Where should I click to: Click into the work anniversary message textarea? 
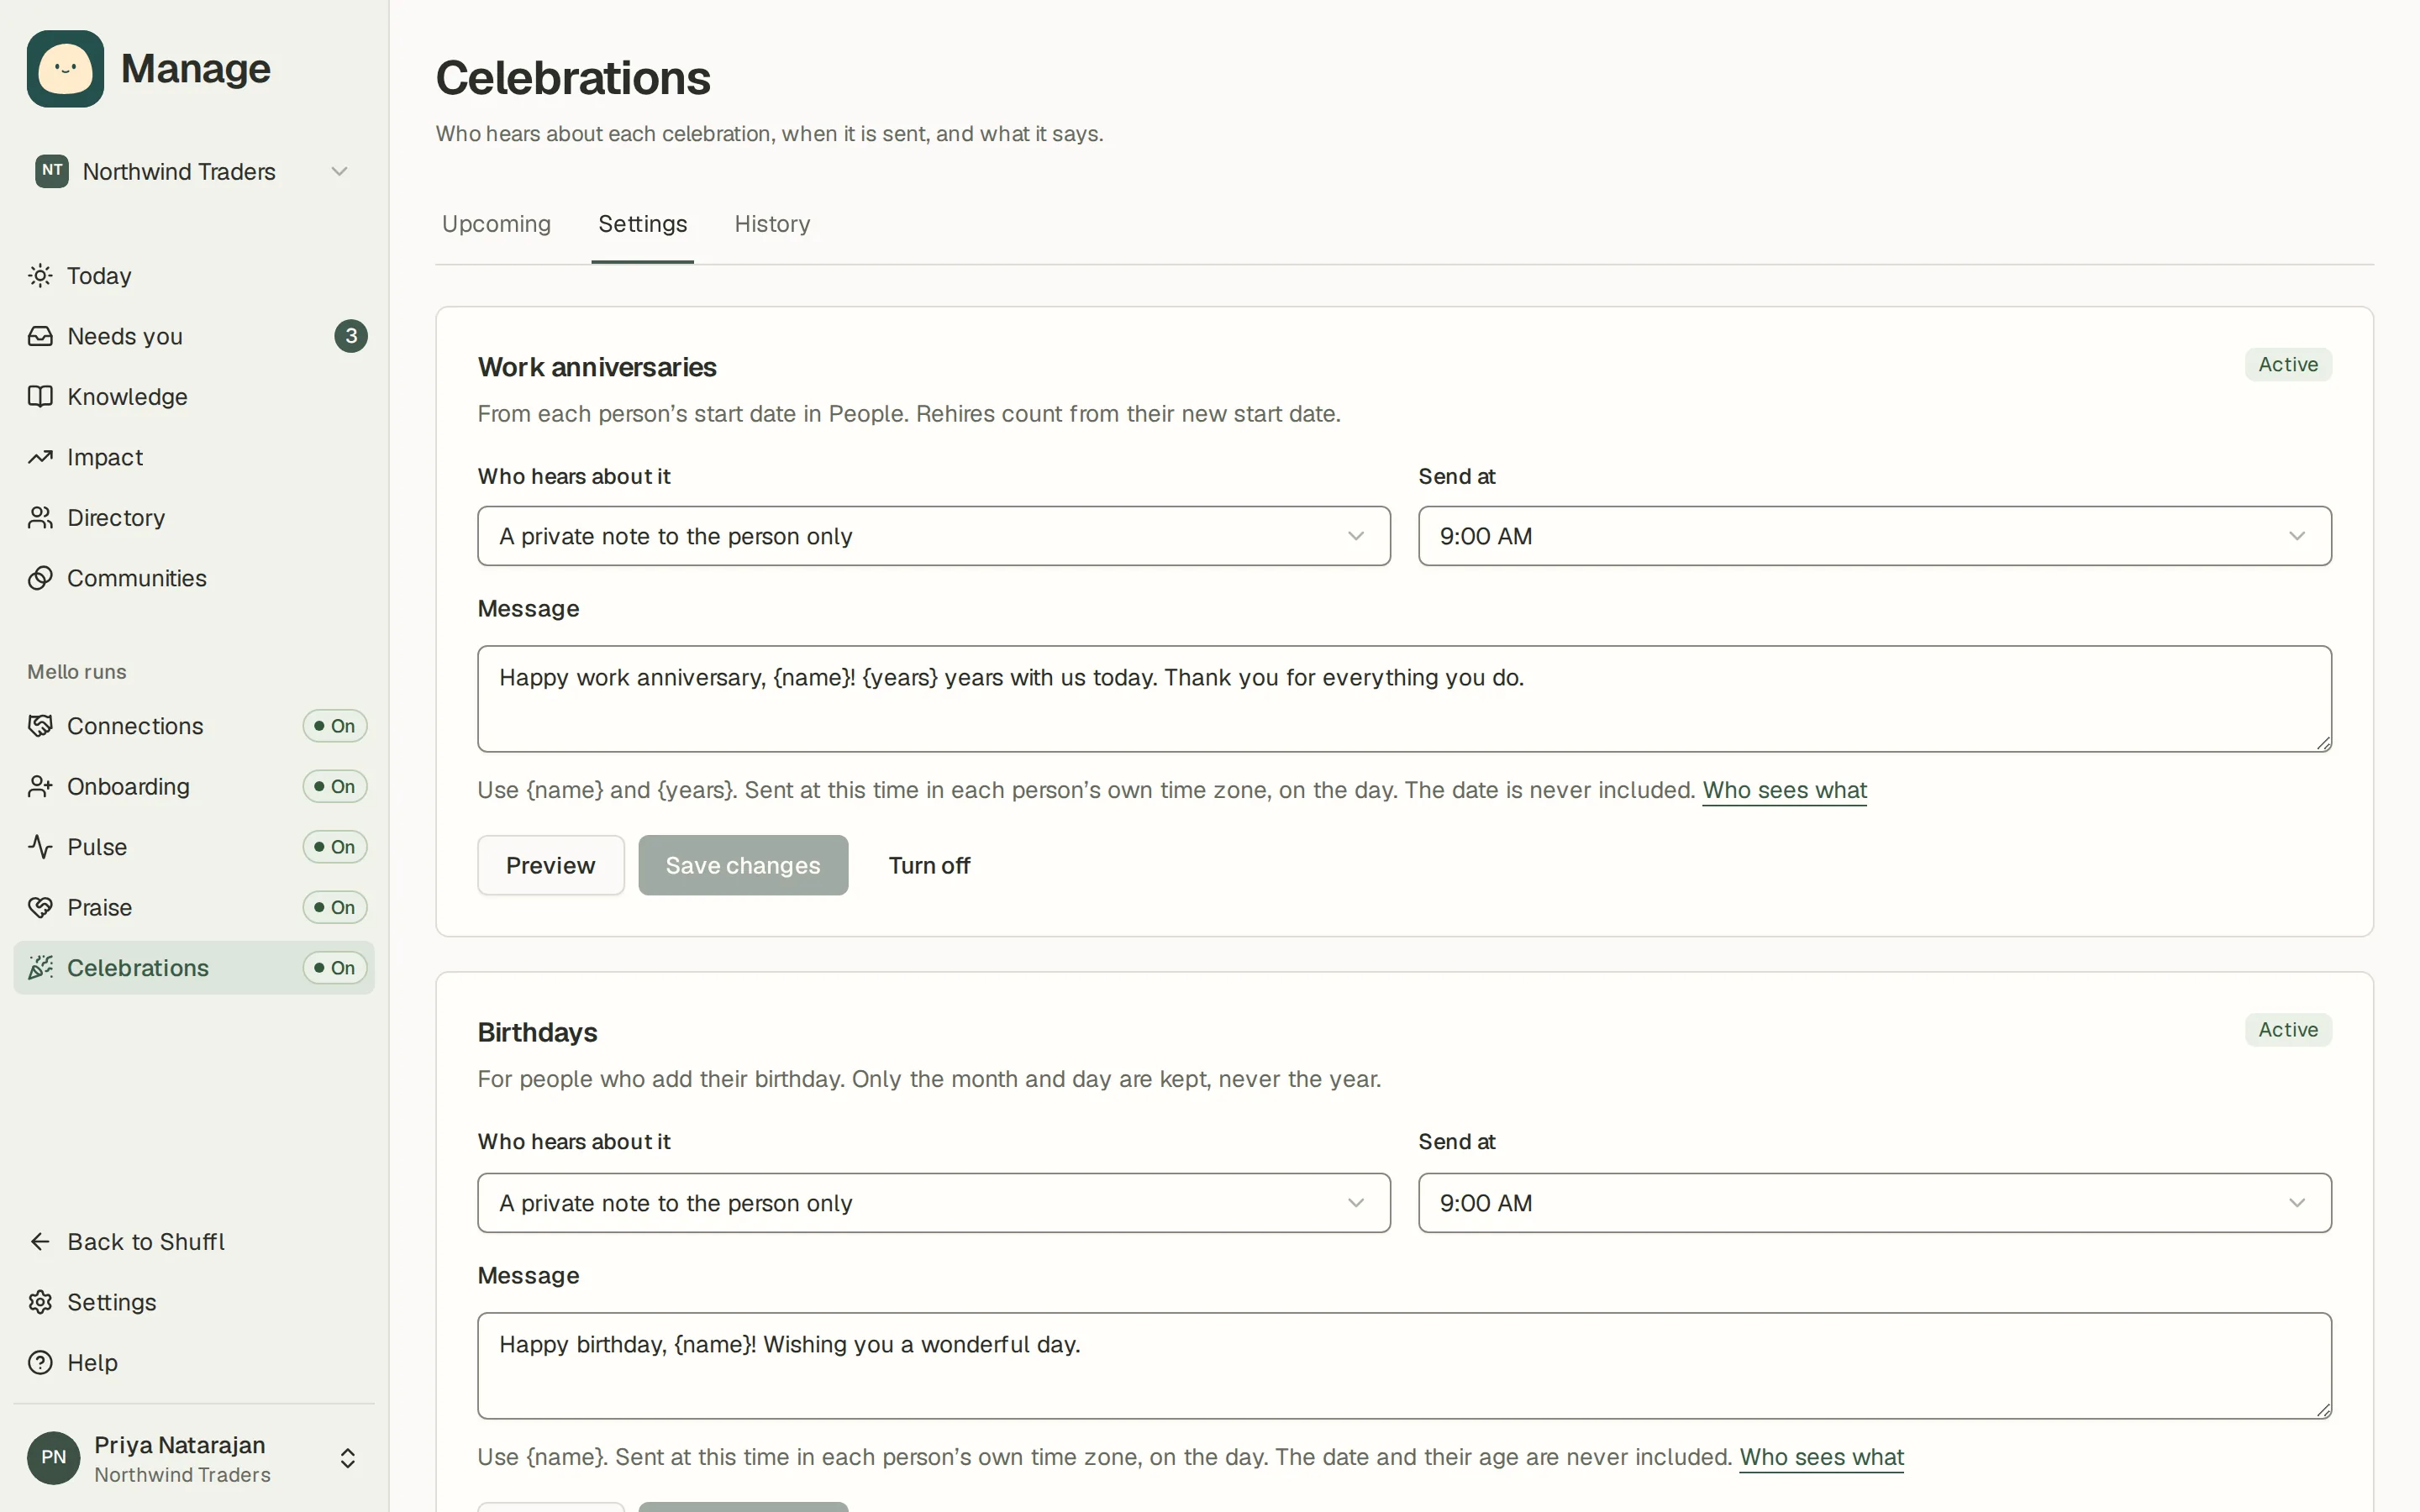pos(1405,699)
